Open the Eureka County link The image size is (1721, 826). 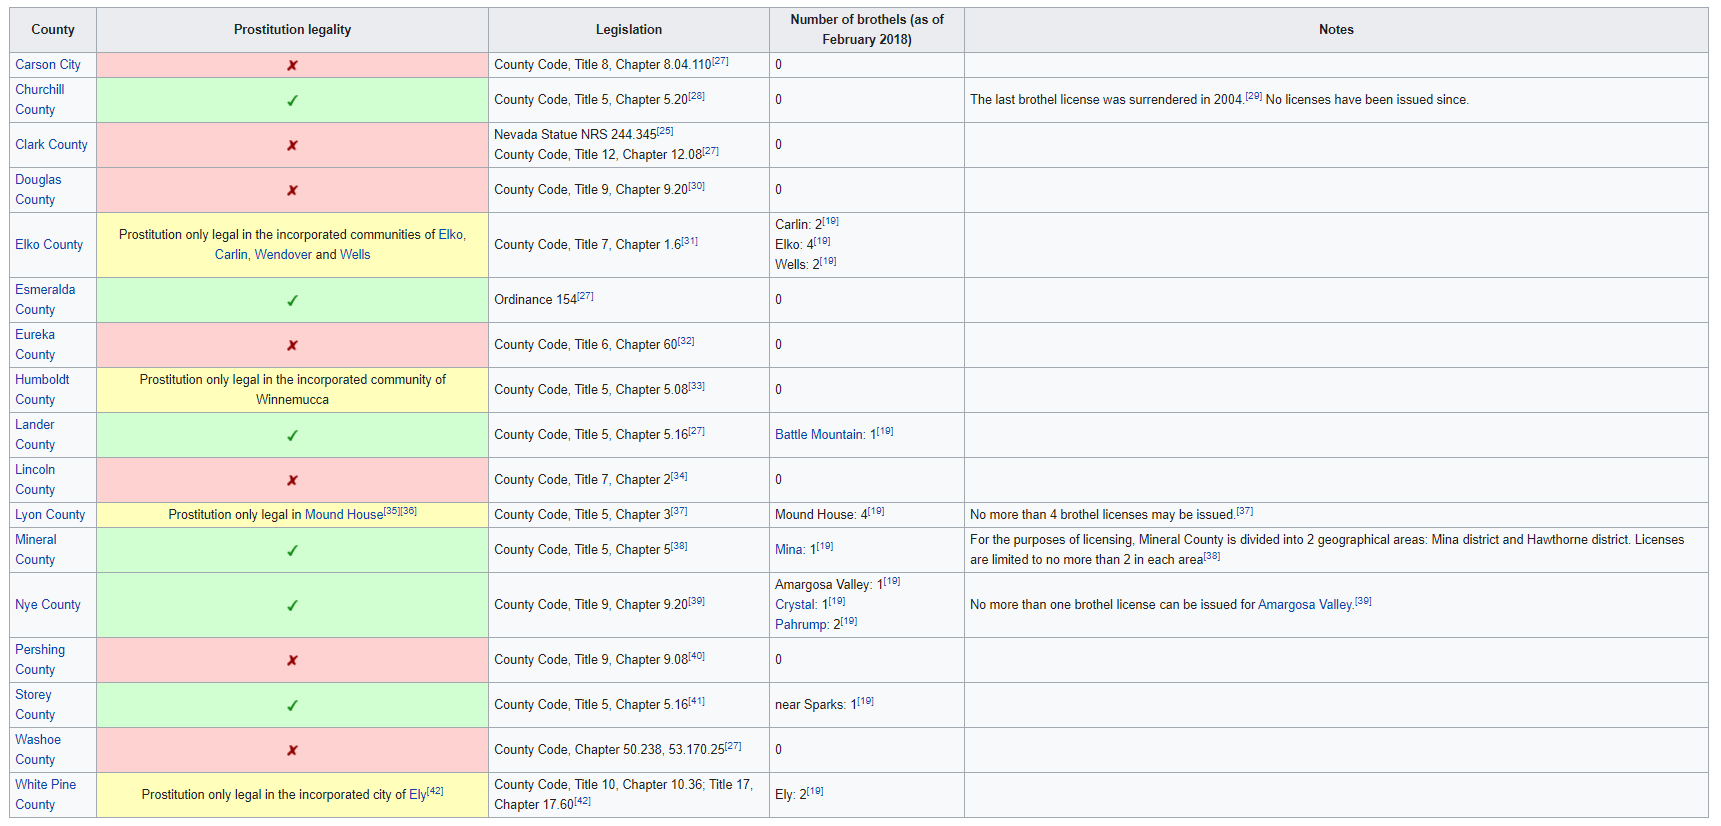(x=35, y=345)
